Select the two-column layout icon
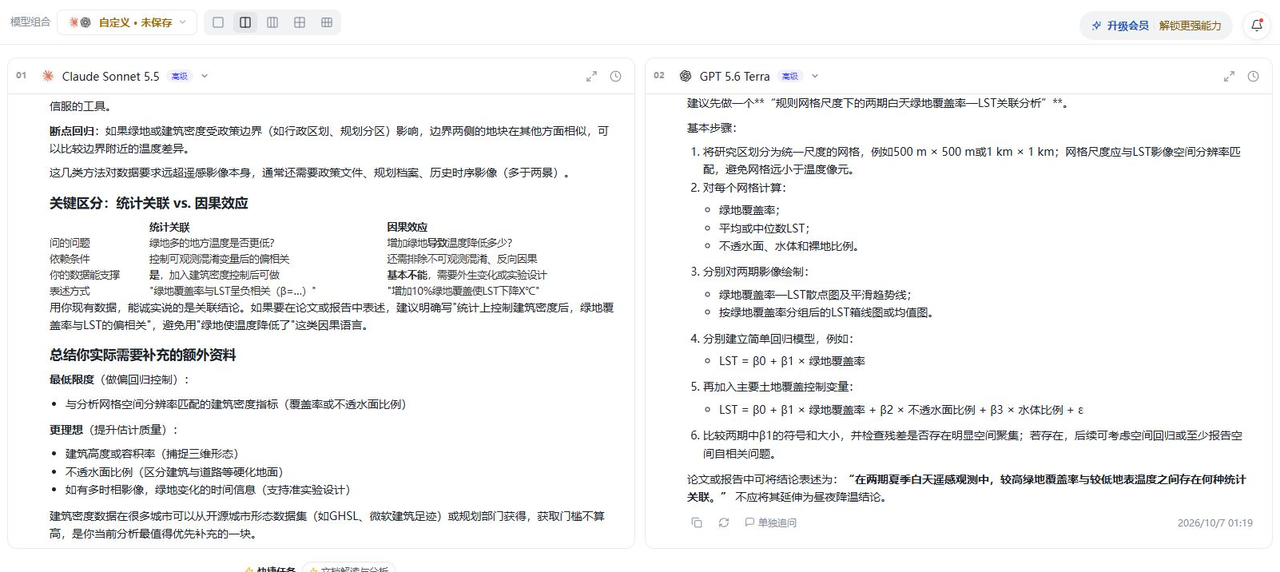The image size is (1280, 572). (x=245, y=22)
